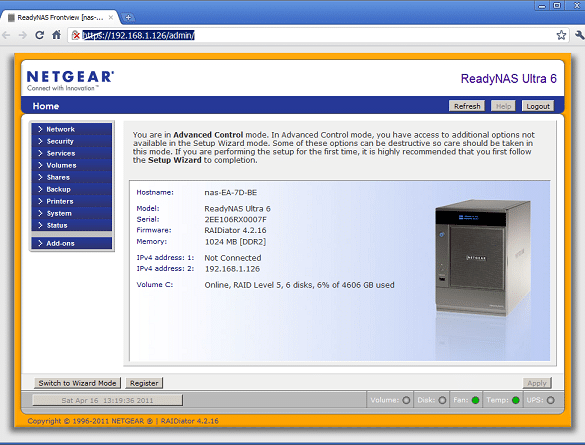Bookmark this page with the star icon
This screenshot has height=445, width=585.
pyautogui.click(x=561, y=35)
